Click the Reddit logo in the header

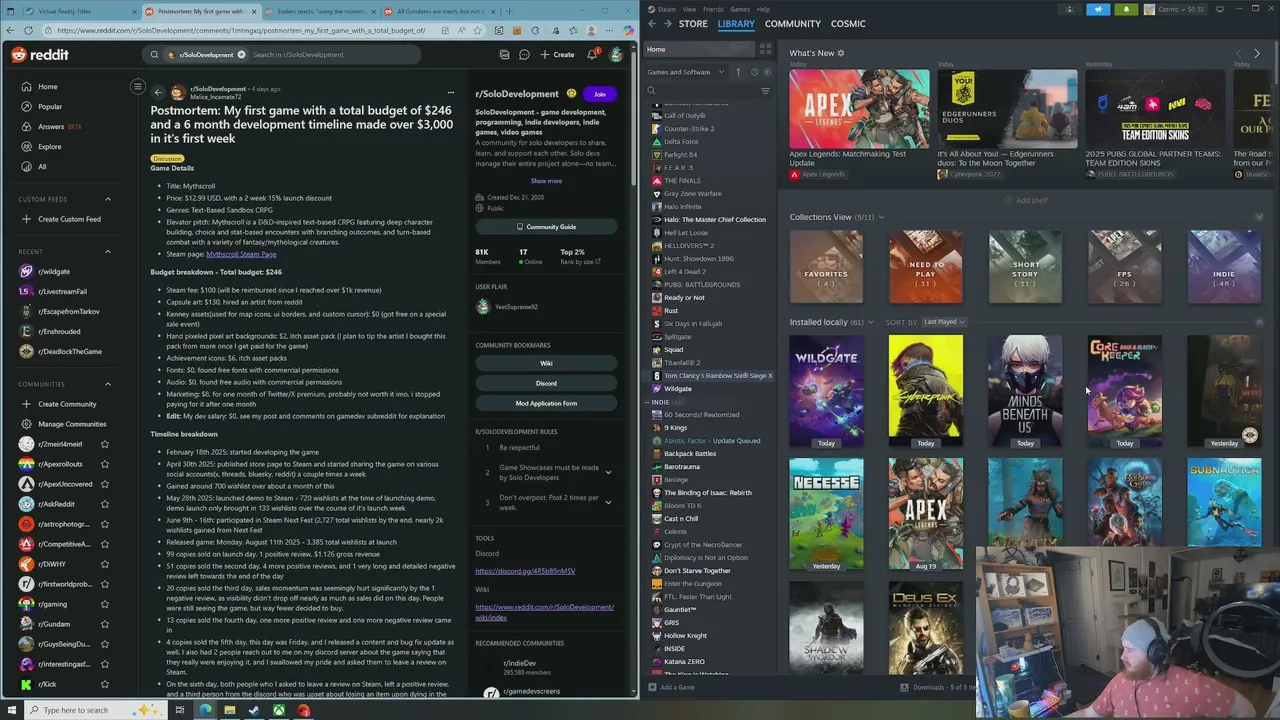(x=40, y=55)
